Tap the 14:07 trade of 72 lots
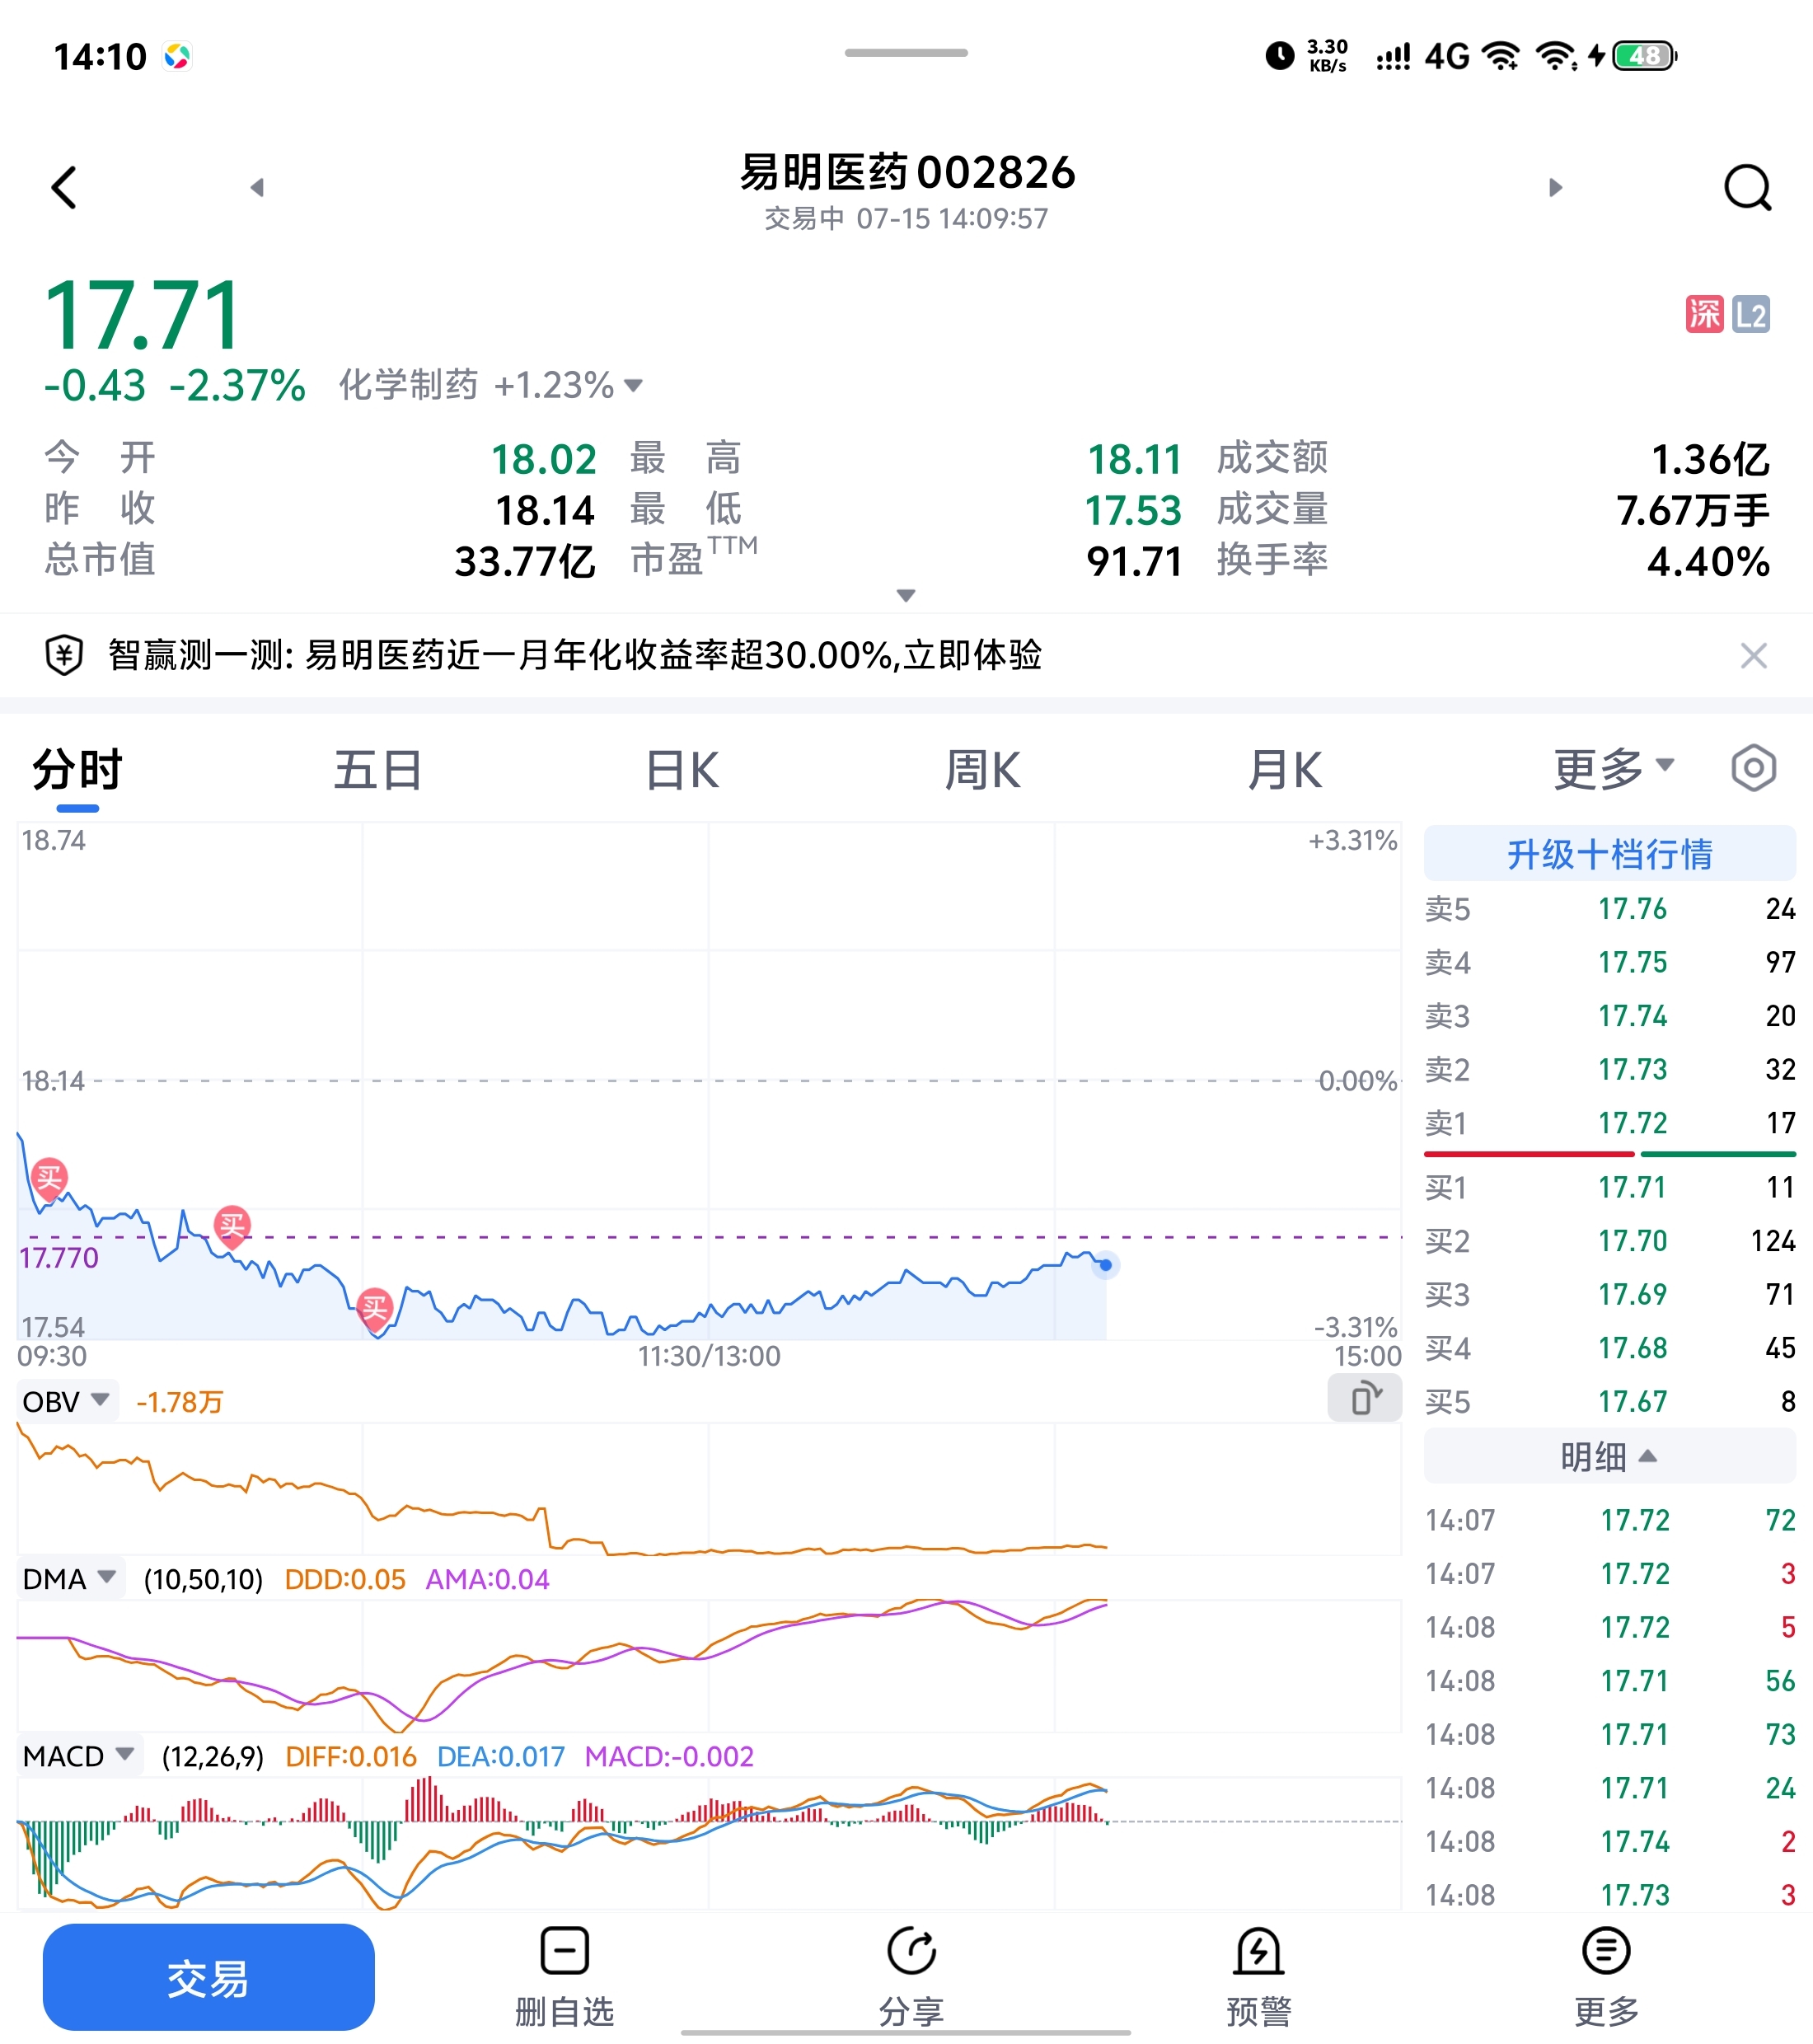Screen dimensions: 1813x2044 [x=1609, y=1520]
